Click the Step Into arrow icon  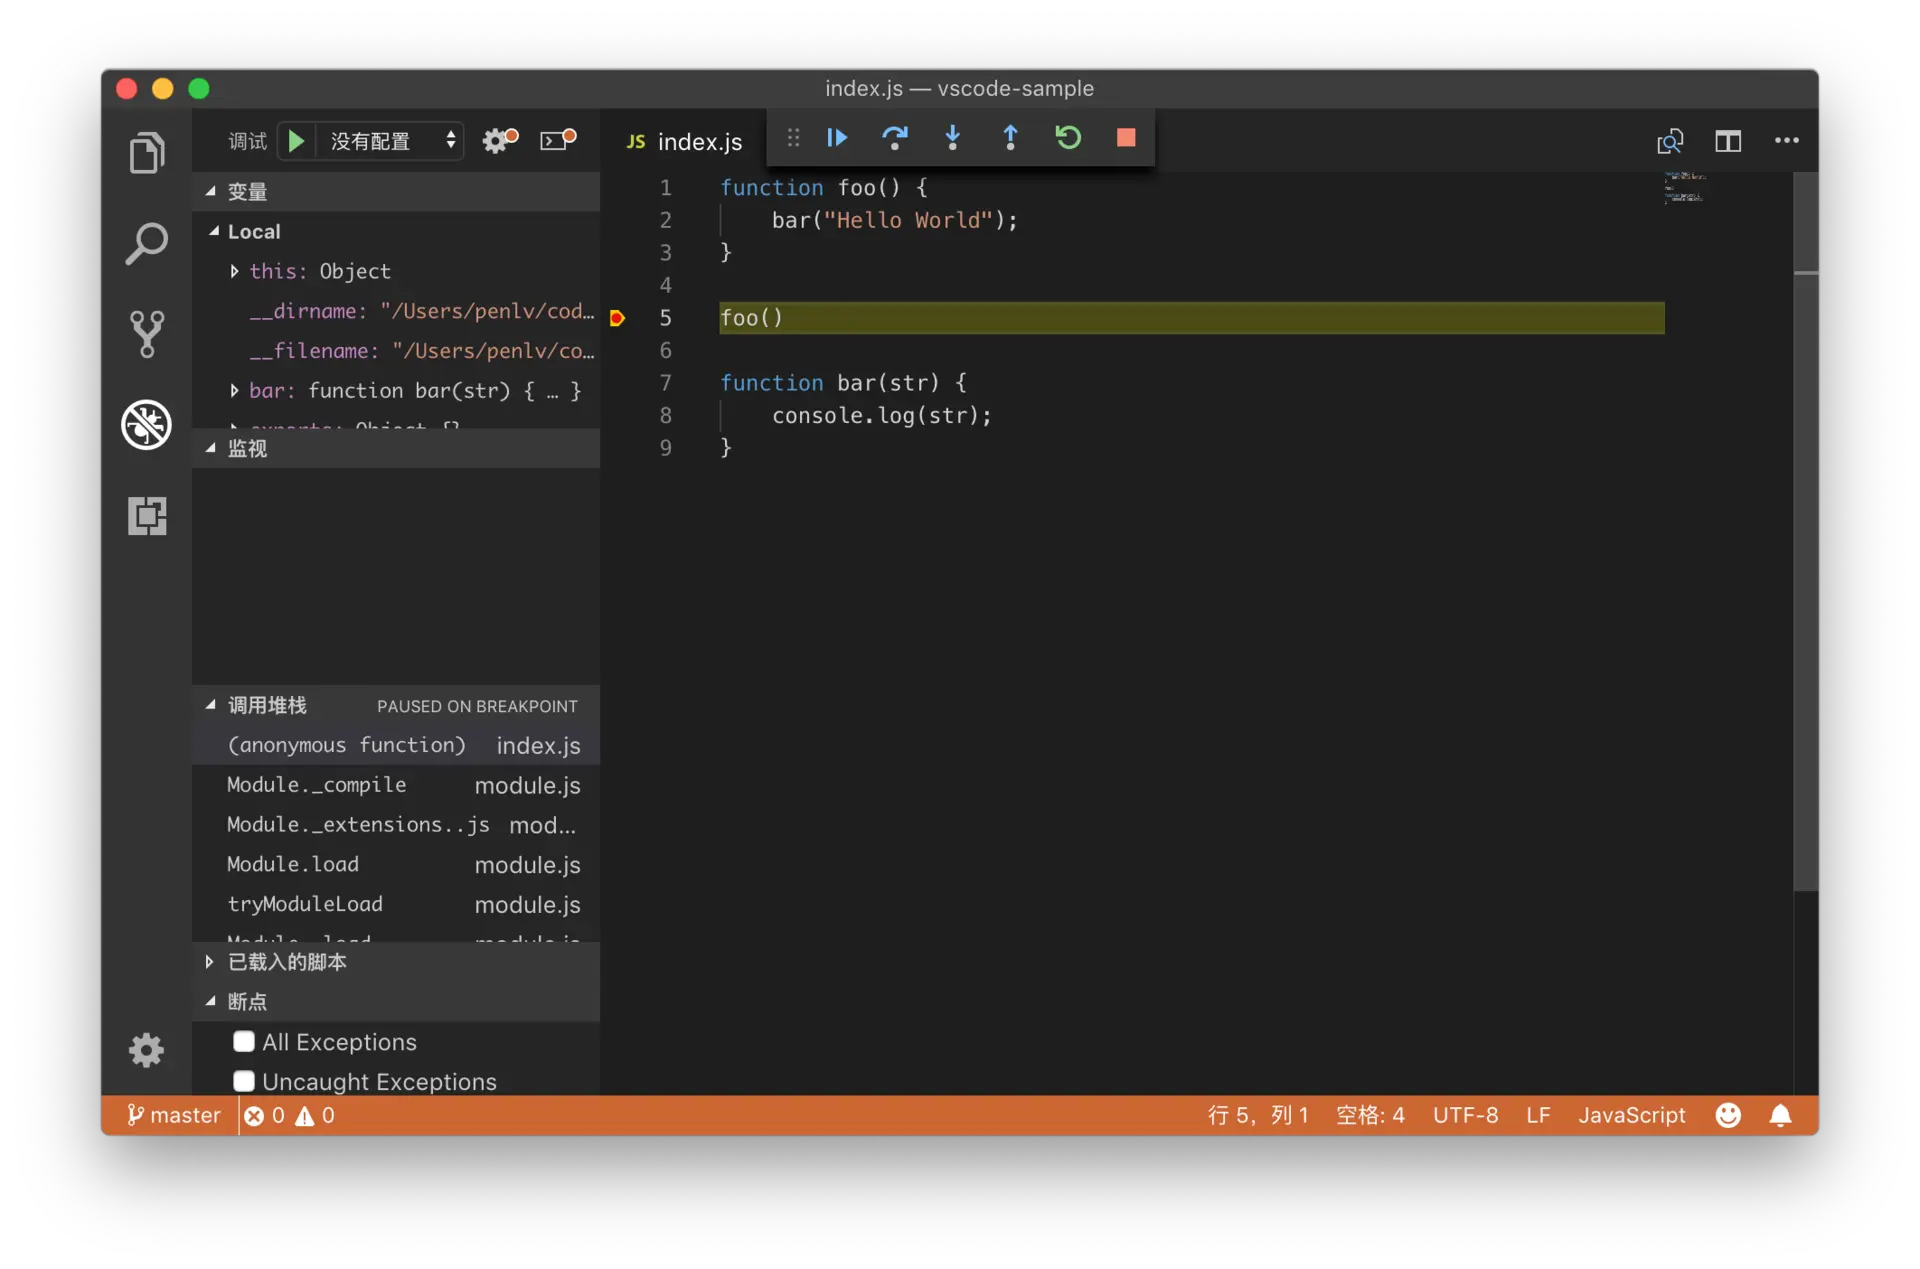point(952,138)
